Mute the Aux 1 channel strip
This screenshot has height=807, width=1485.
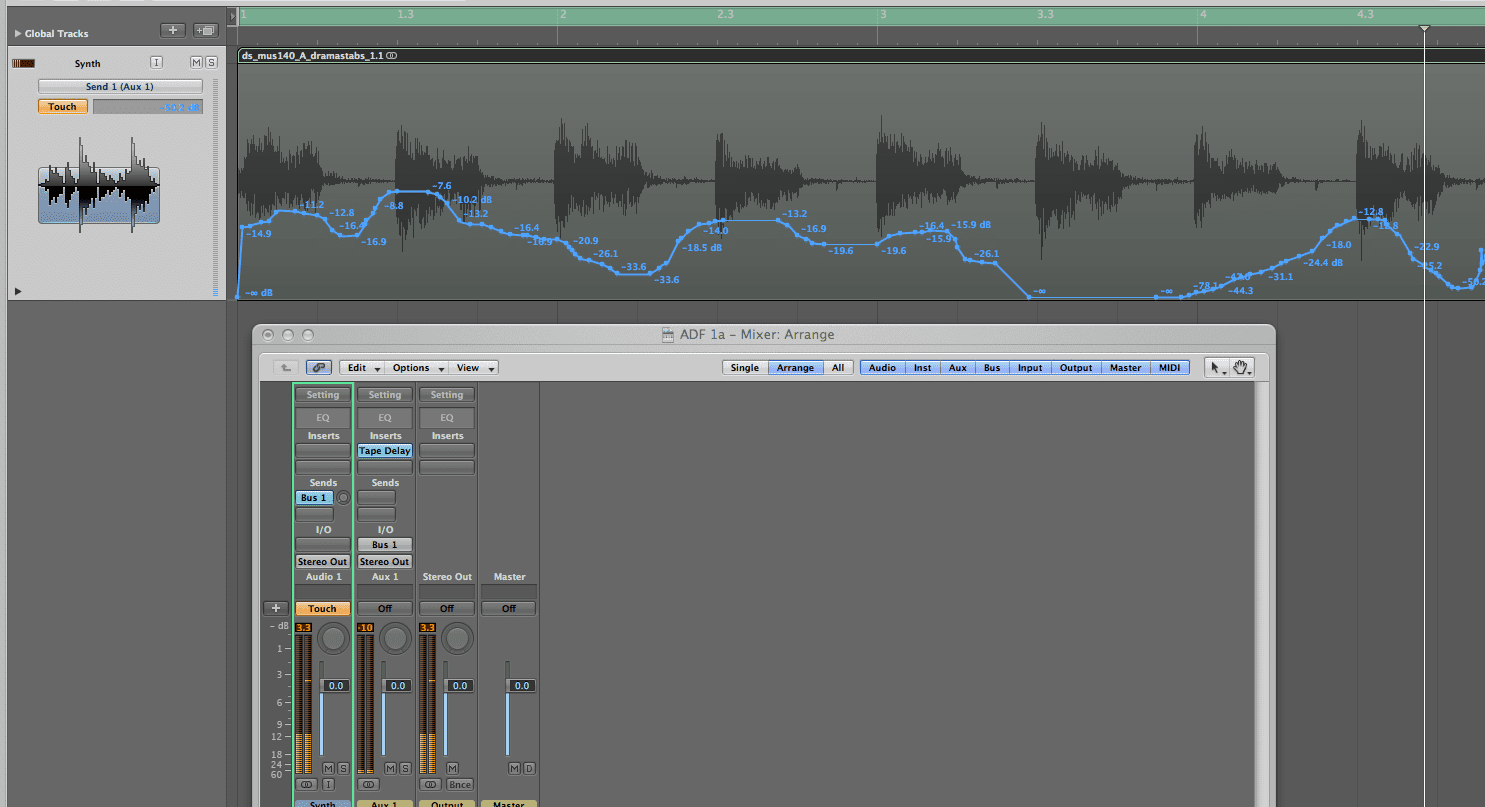(x=390, y=768)
